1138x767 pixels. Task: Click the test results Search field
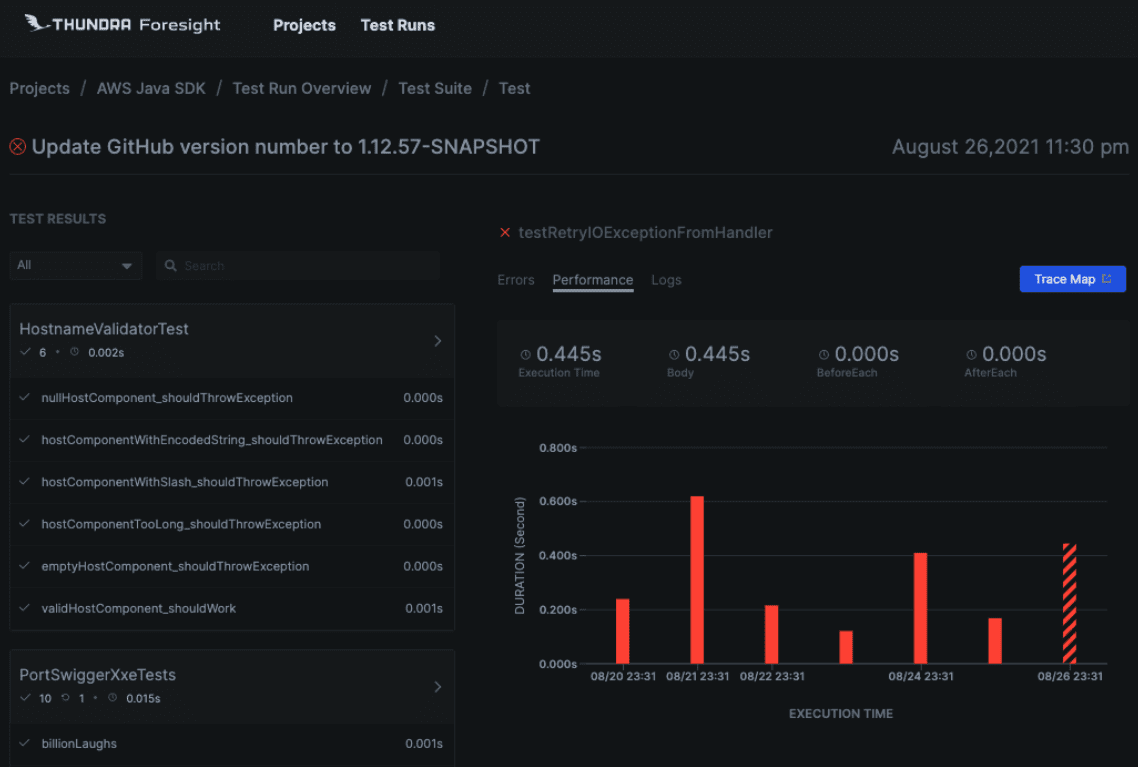tap(298, 266)
